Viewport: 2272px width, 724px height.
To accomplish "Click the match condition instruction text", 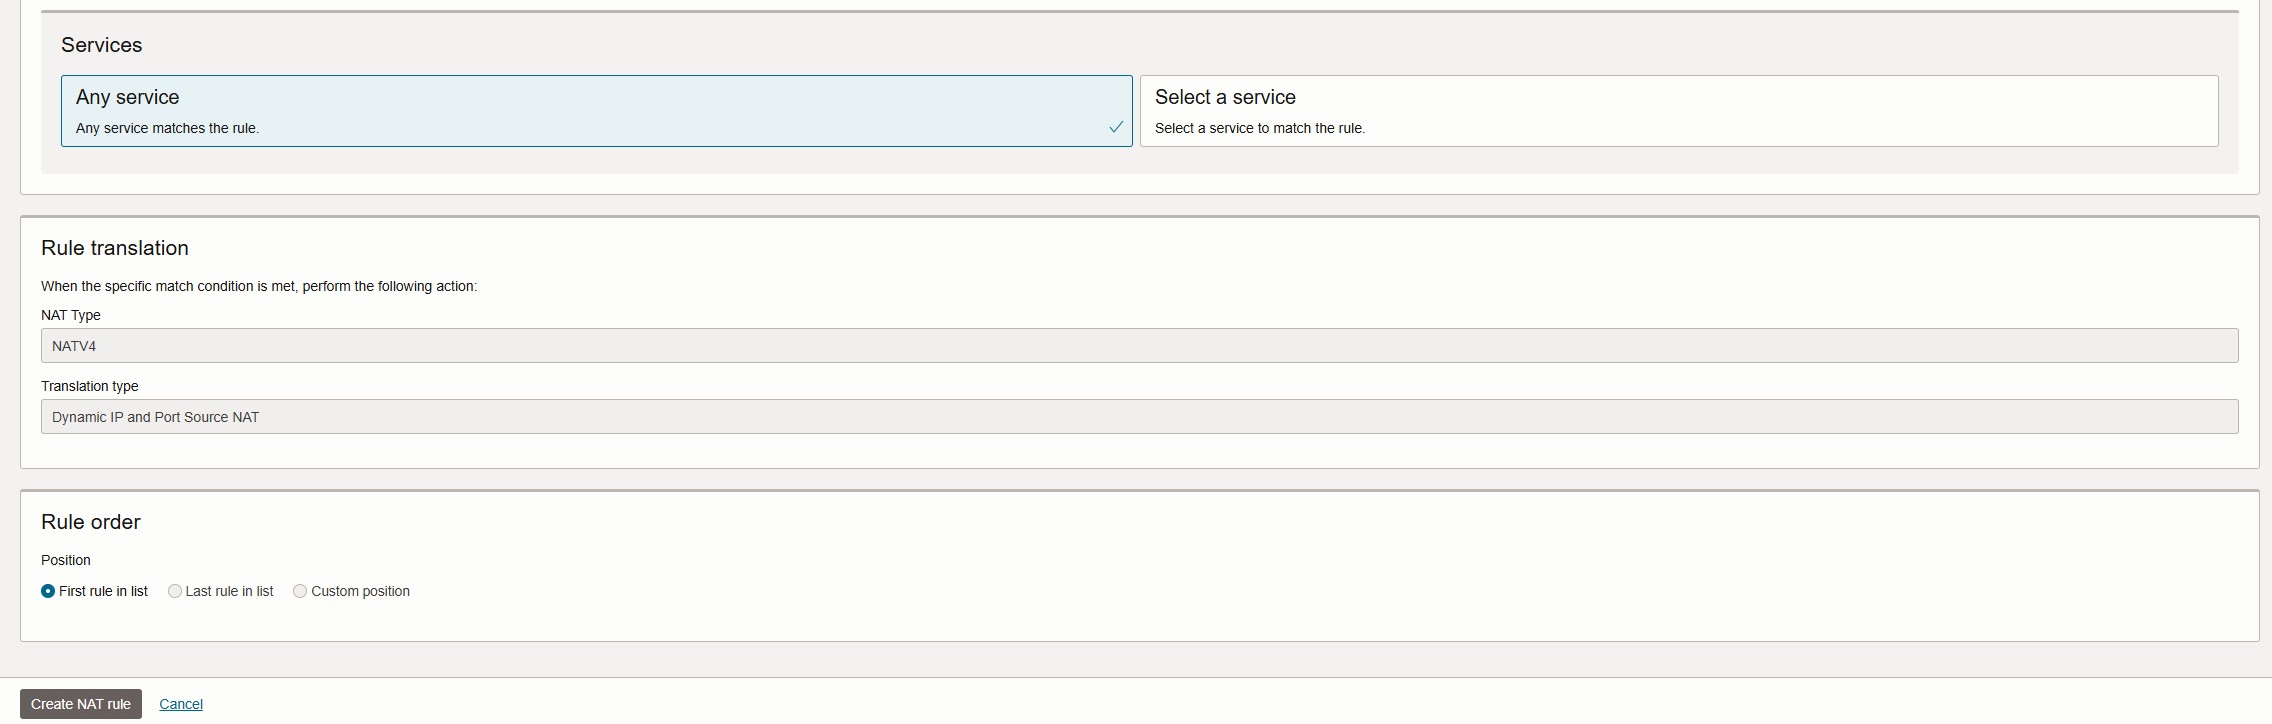I will [x=259, y=286].
